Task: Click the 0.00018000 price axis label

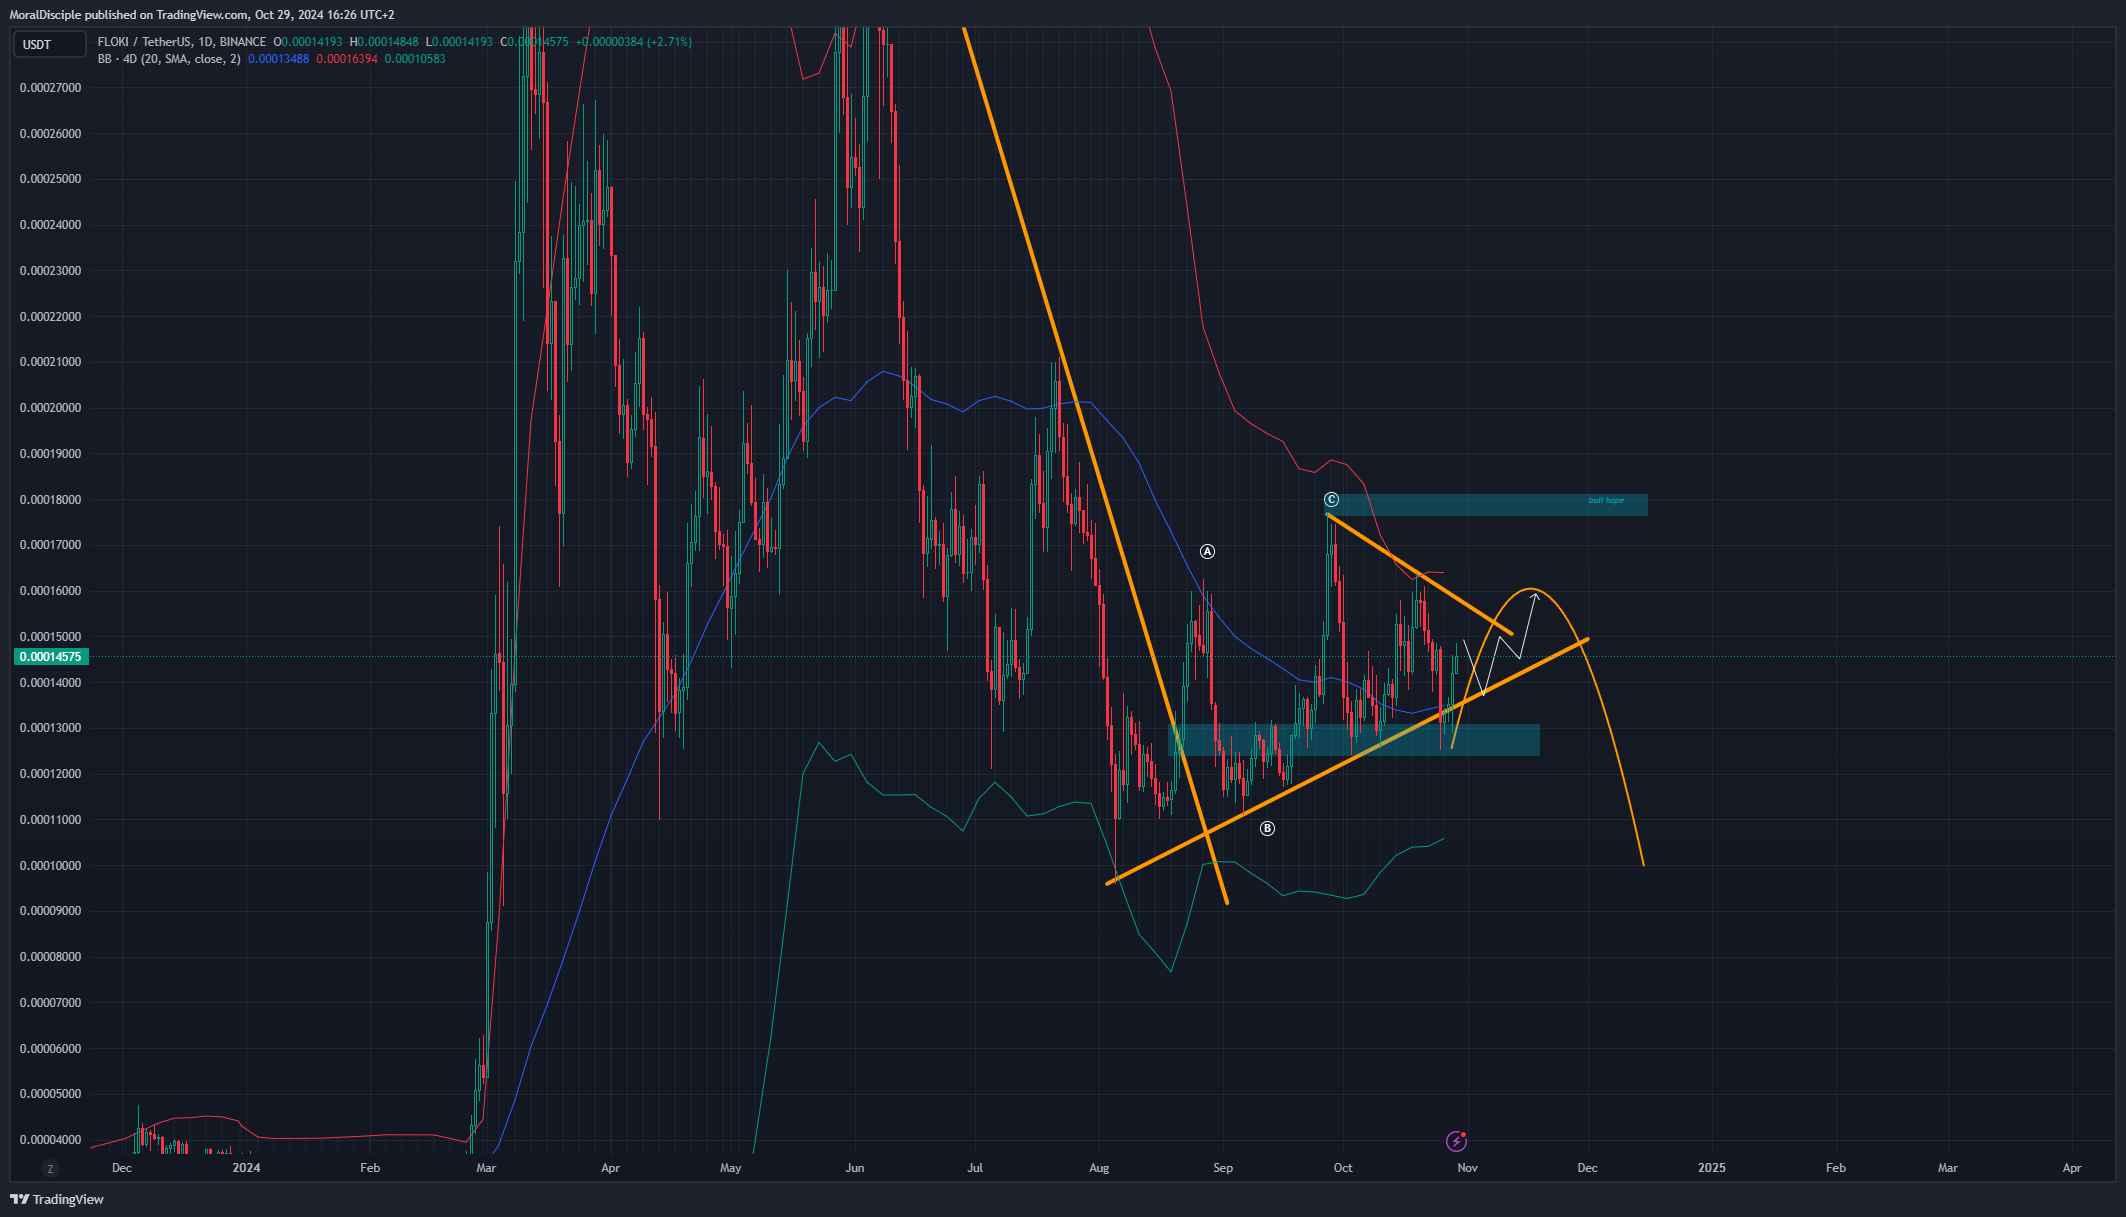Action: pyautogui.click(x=51, y=500)
